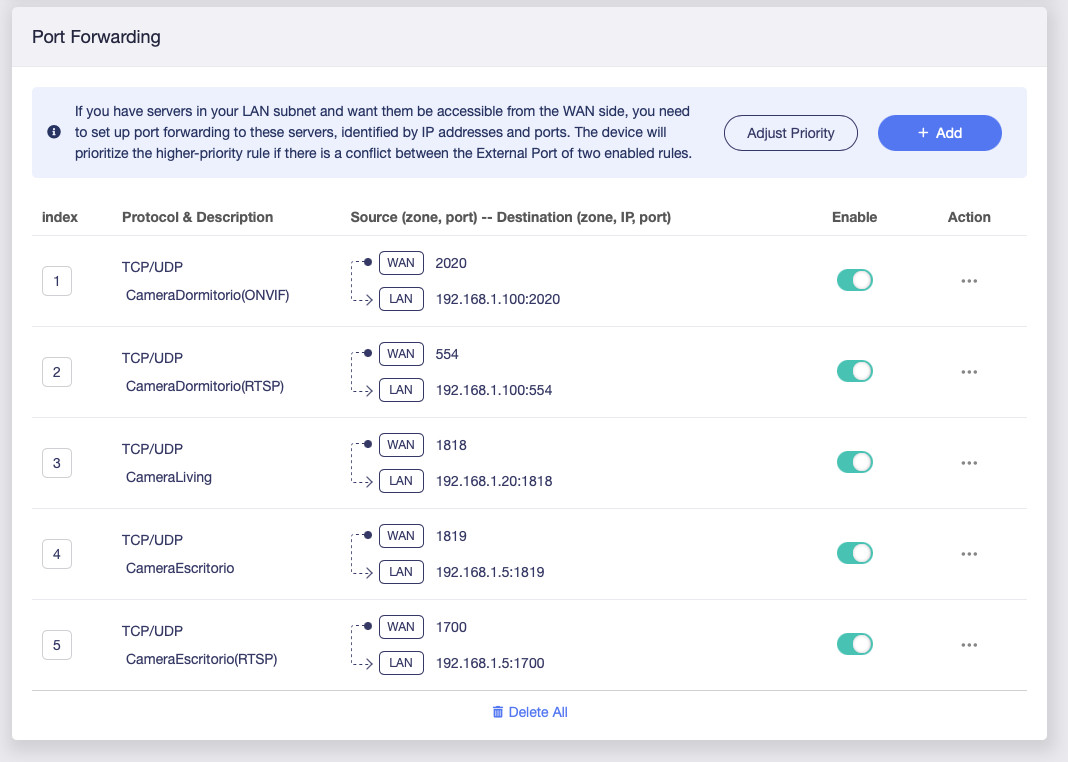Click the Source -- Destination column header
This screenshot has width=1068, height=762.
[x=510, y=217]
